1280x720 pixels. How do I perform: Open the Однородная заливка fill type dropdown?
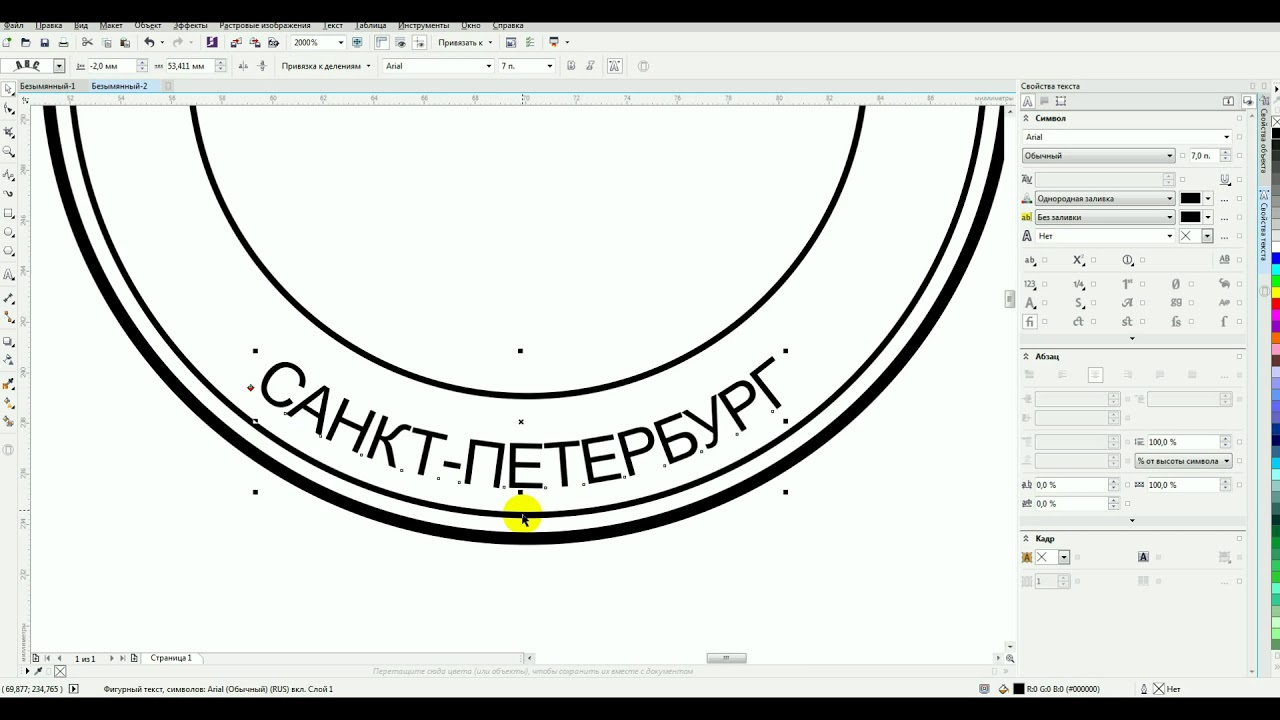[x=1170, y=199]
